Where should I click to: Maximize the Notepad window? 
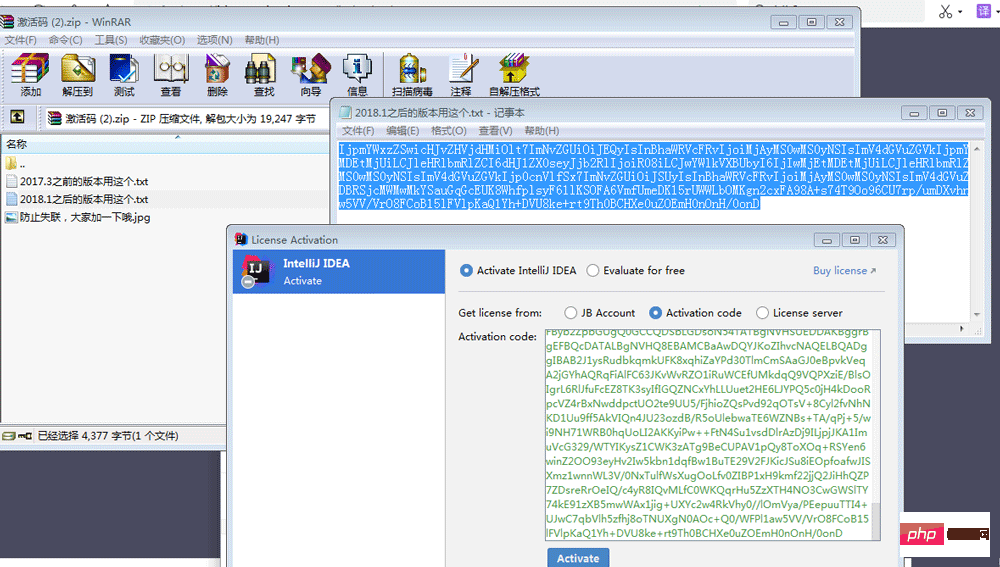942,113
